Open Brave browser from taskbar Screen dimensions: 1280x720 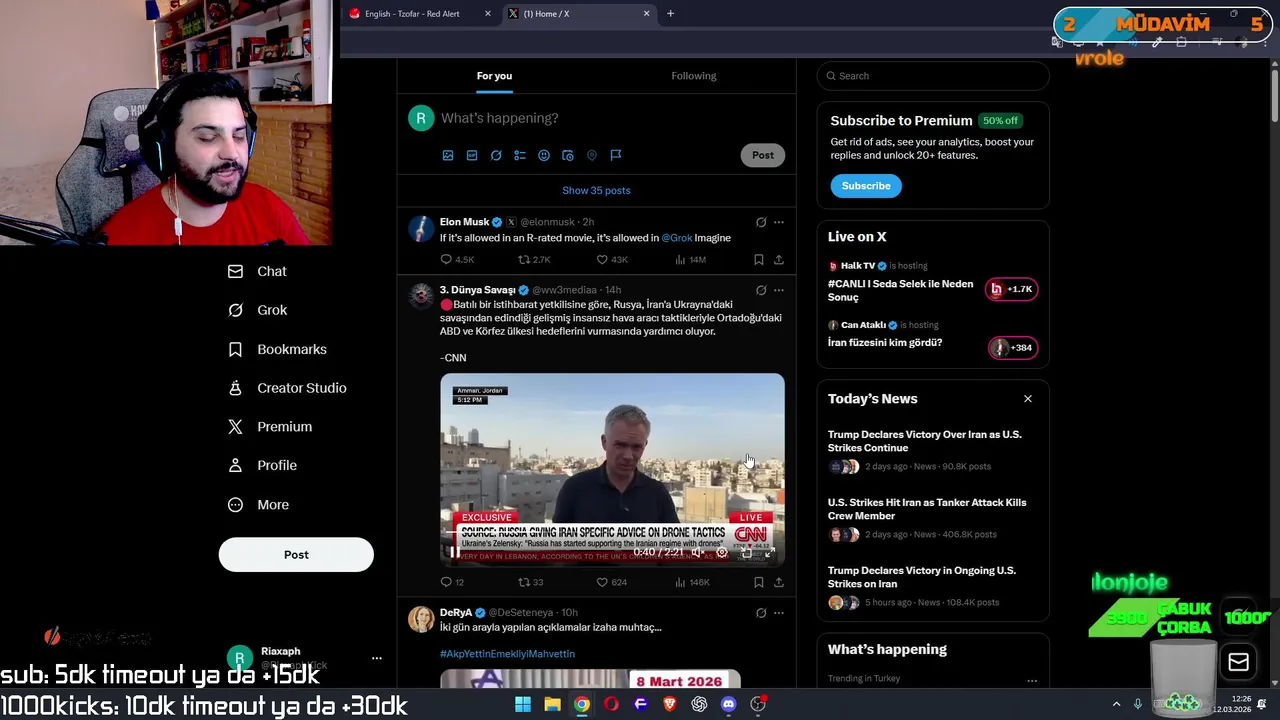click(670, 704)
